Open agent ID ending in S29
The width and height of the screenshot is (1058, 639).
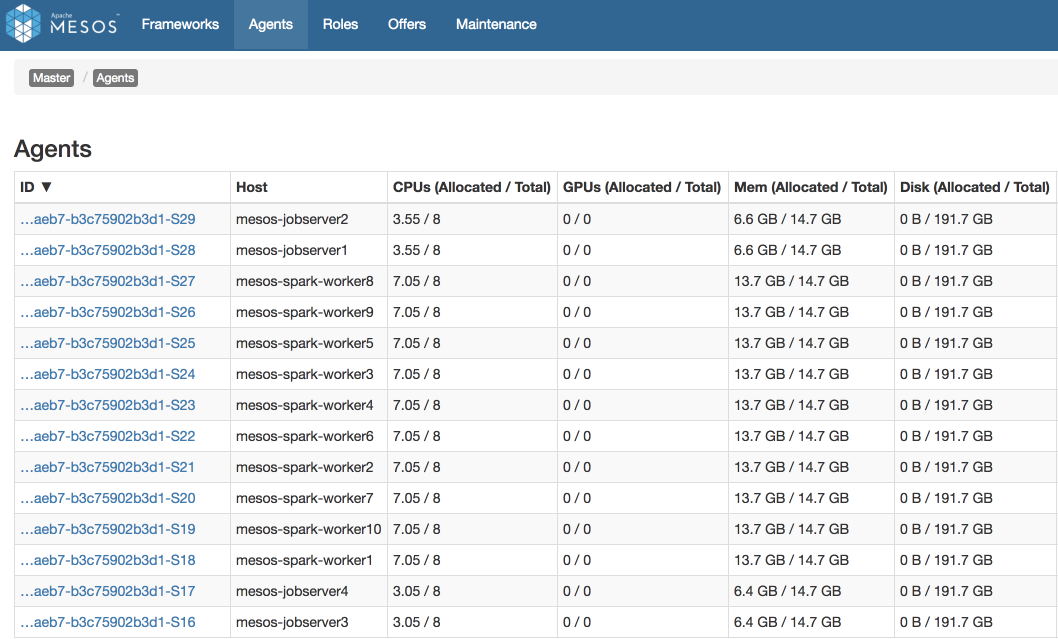pyautogui.click(x=108, y=219)
